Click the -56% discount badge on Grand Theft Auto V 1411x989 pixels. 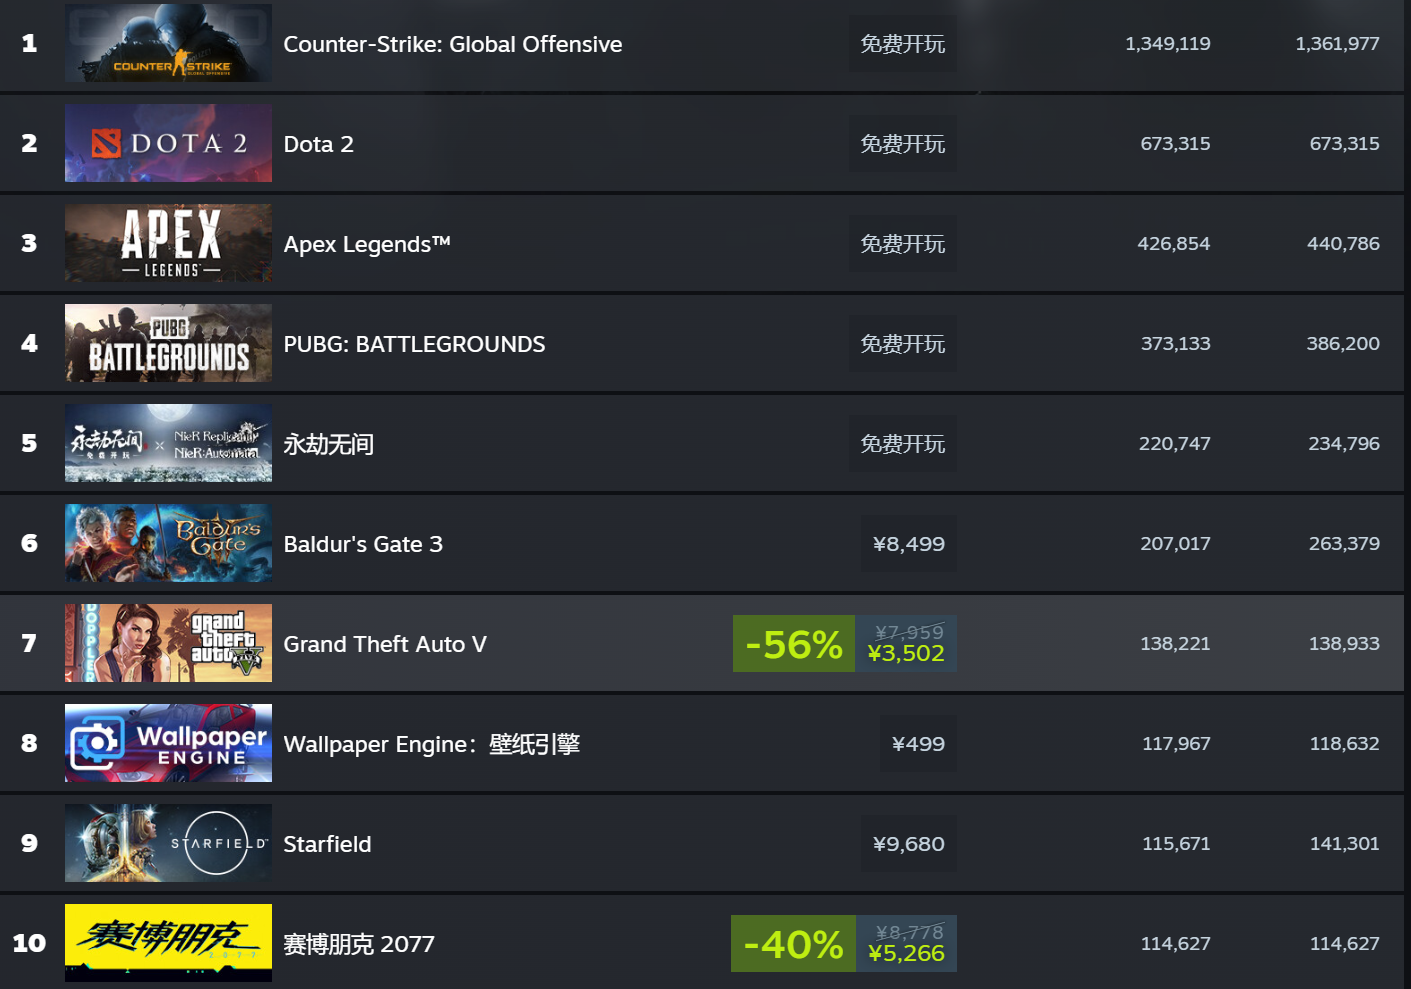click(x=793, y=644)
